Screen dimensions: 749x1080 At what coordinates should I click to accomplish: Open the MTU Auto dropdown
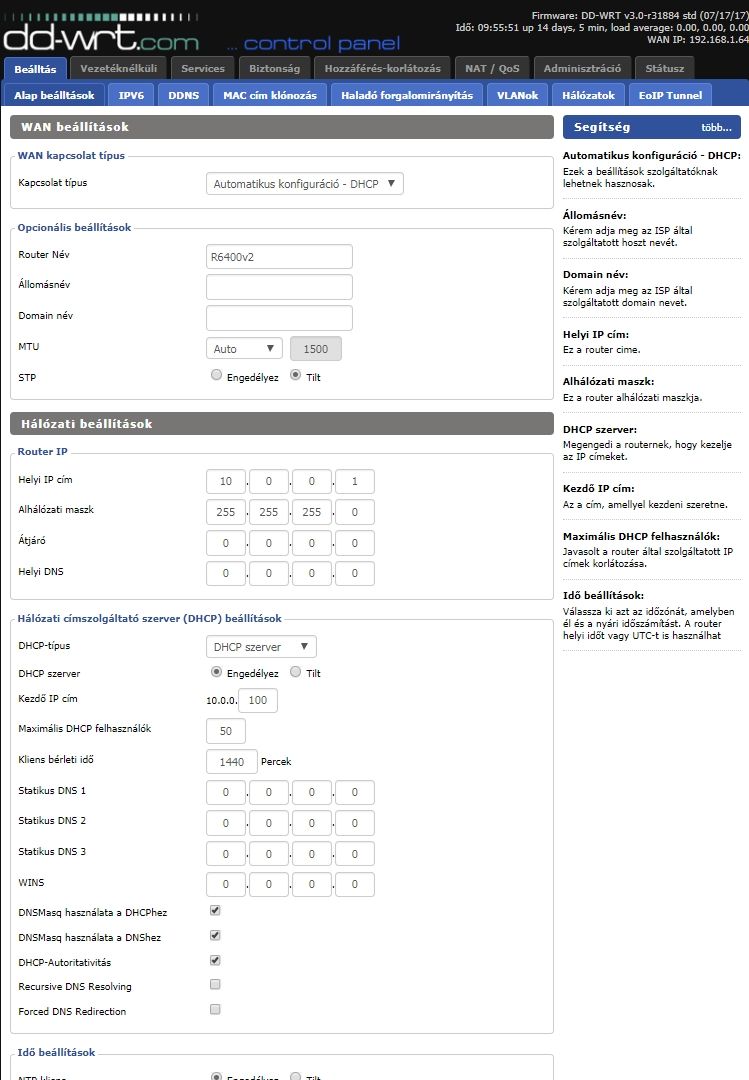click(x=245, y=349)
